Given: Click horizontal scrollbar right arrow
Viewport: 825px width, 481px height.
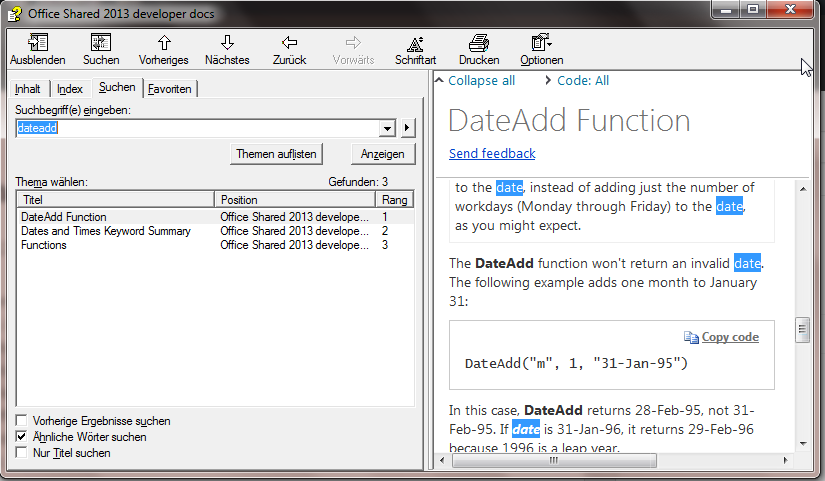Looking at the screenshot, I should [x=786, y=460].
